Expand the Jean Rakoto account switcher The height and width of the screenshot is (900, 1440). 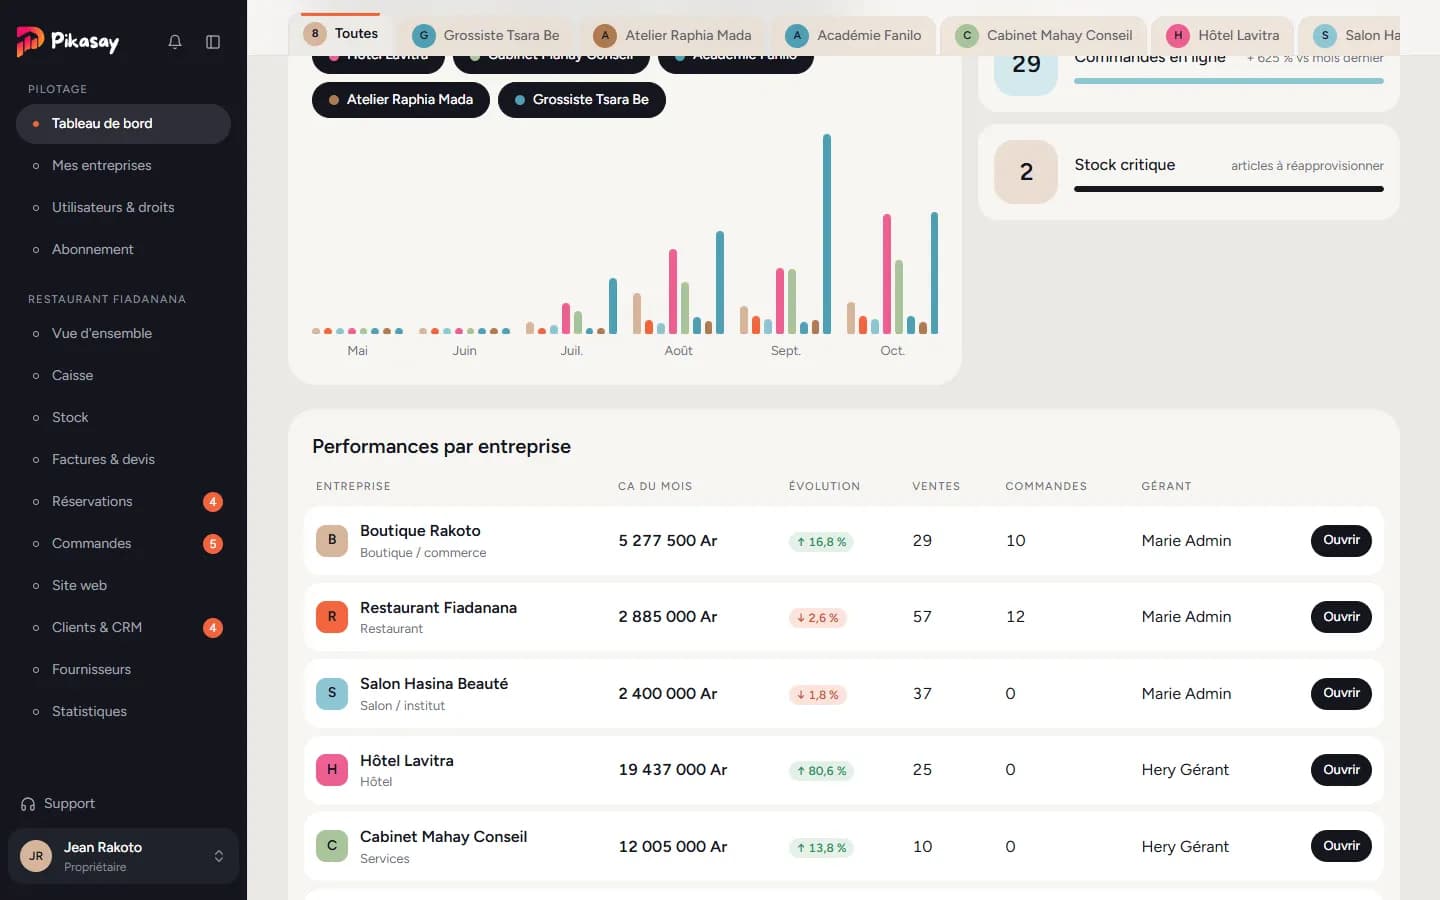tap(219, 856)
